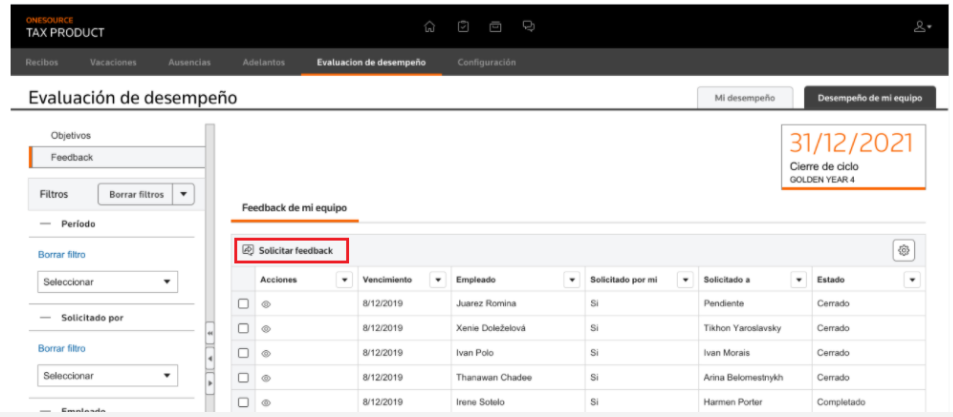Open the user profile menu icon
The image size is (953, 417).
[x=923, y=27]
